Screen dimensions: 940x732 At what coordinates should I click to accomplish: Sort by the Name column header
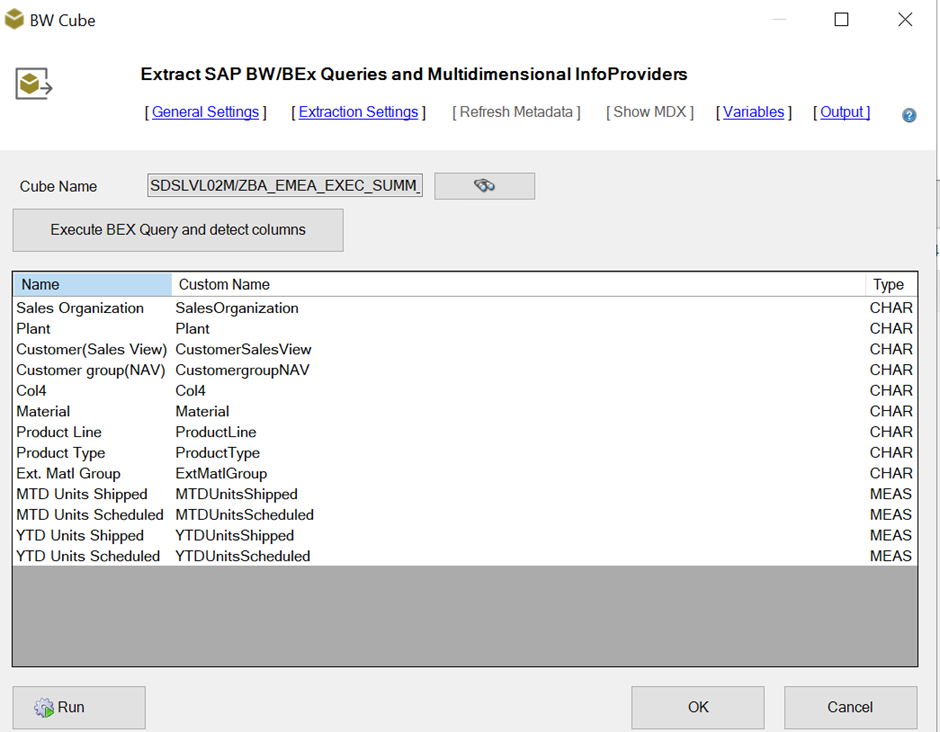(93, 285)
